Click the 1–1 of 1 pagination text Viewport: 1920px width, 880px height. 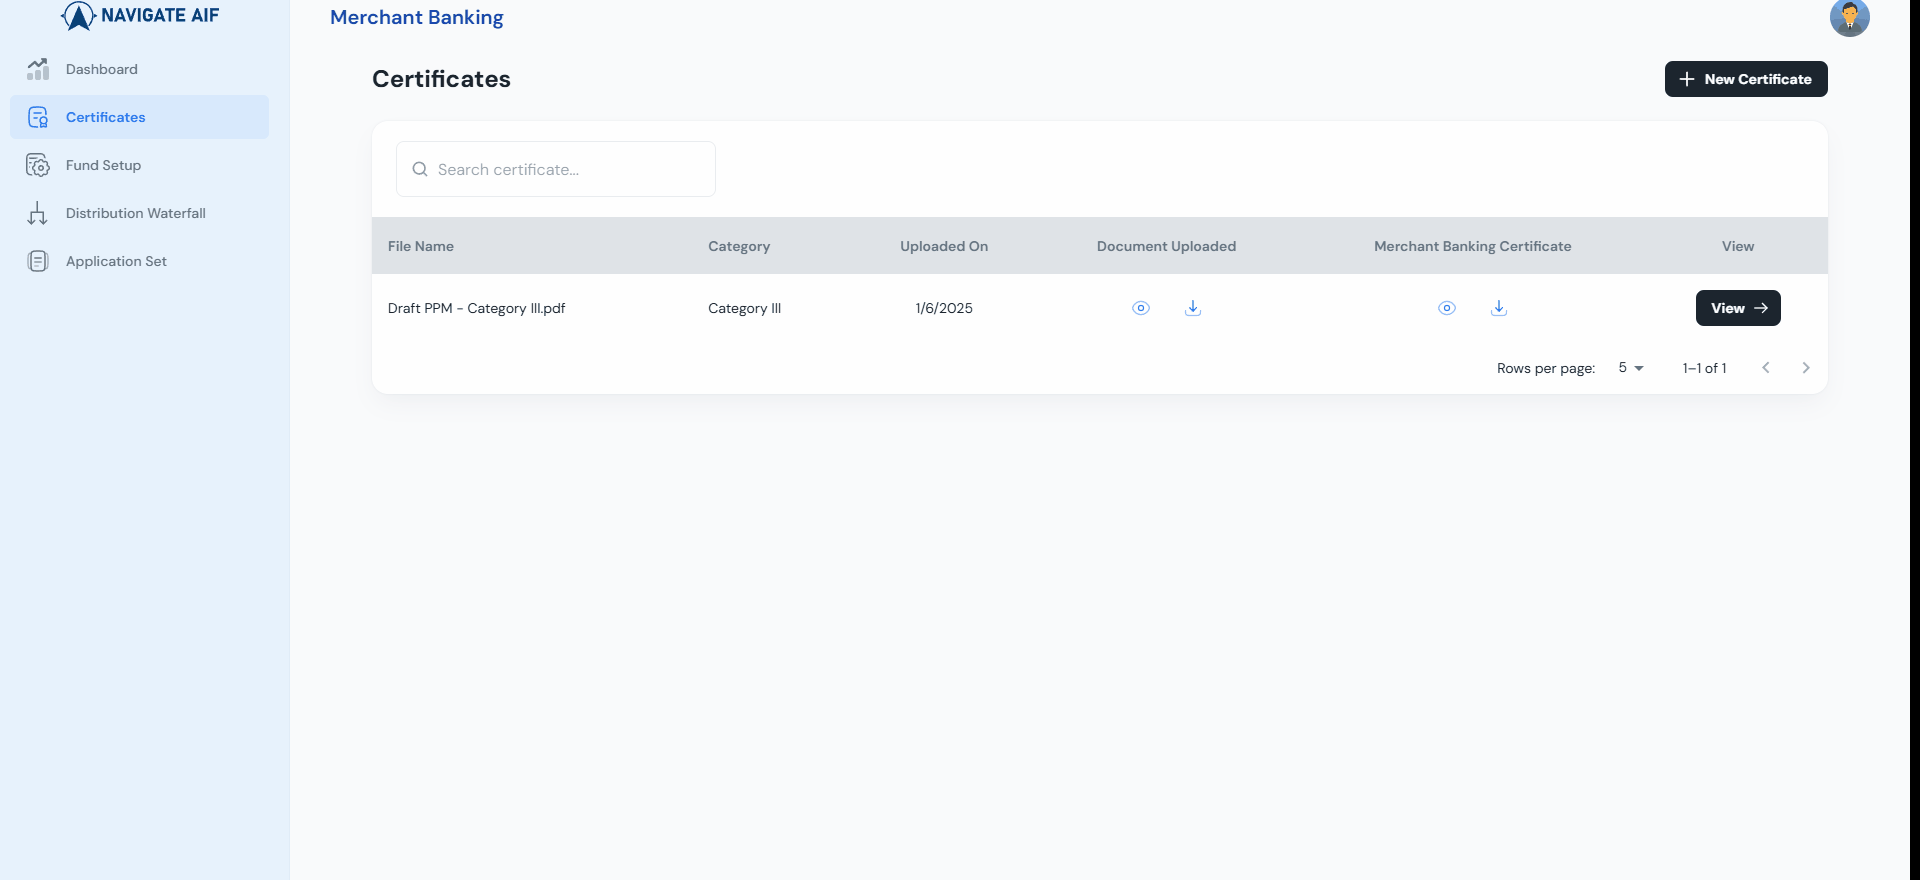click(1704, 368)
